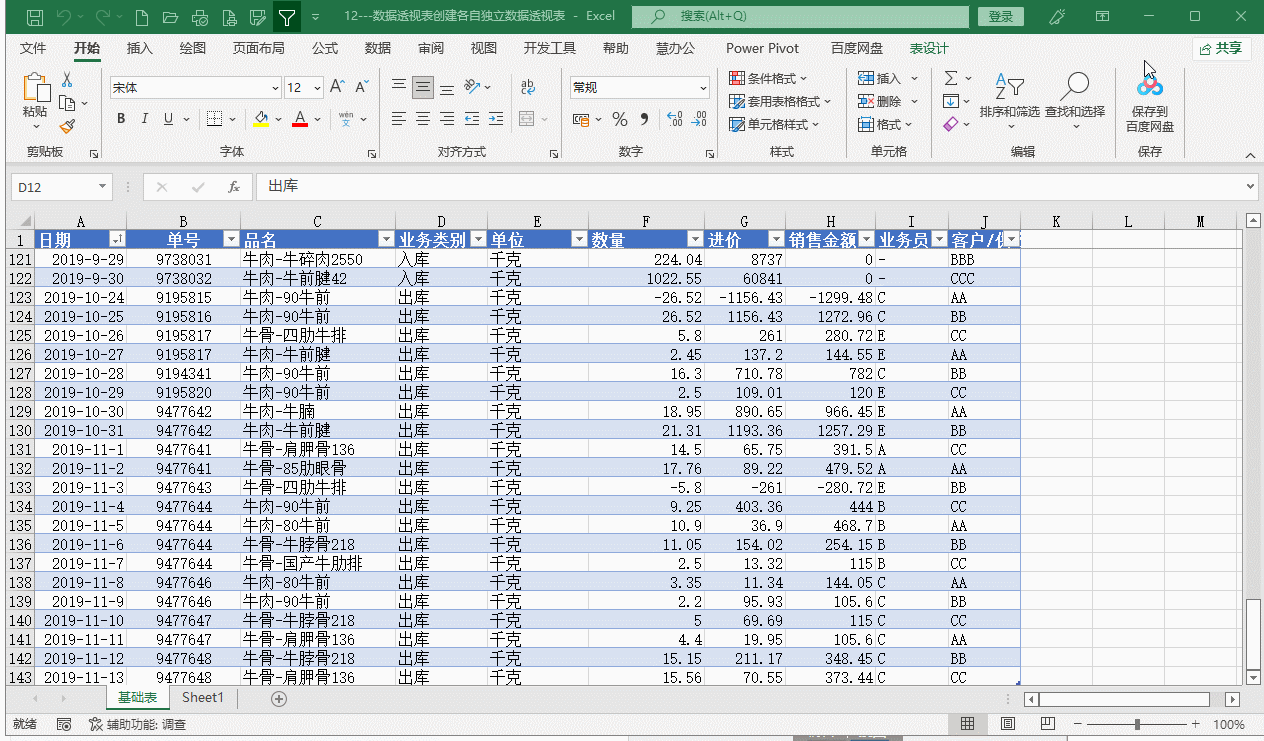This screenshot has width=1264, height=741.
Task: Click the 登录 sign-in button
Action: [x=1001, y=16]
